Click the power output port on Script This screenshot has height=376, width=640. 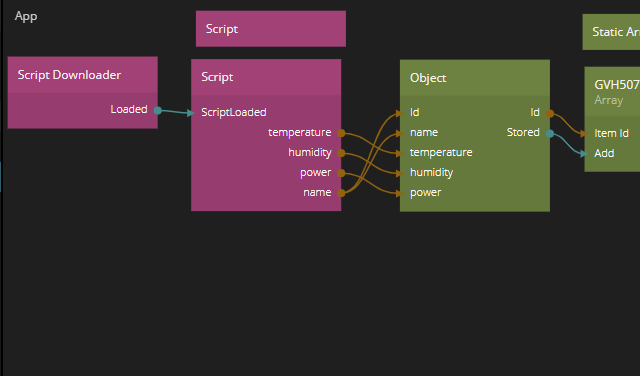click(x=341, y=173)
